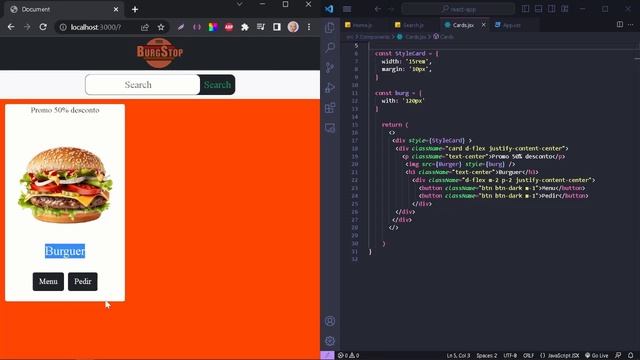The image size is (640, 360).
Task: Open Chrome three-dot menu
Action: coord(309,27)
